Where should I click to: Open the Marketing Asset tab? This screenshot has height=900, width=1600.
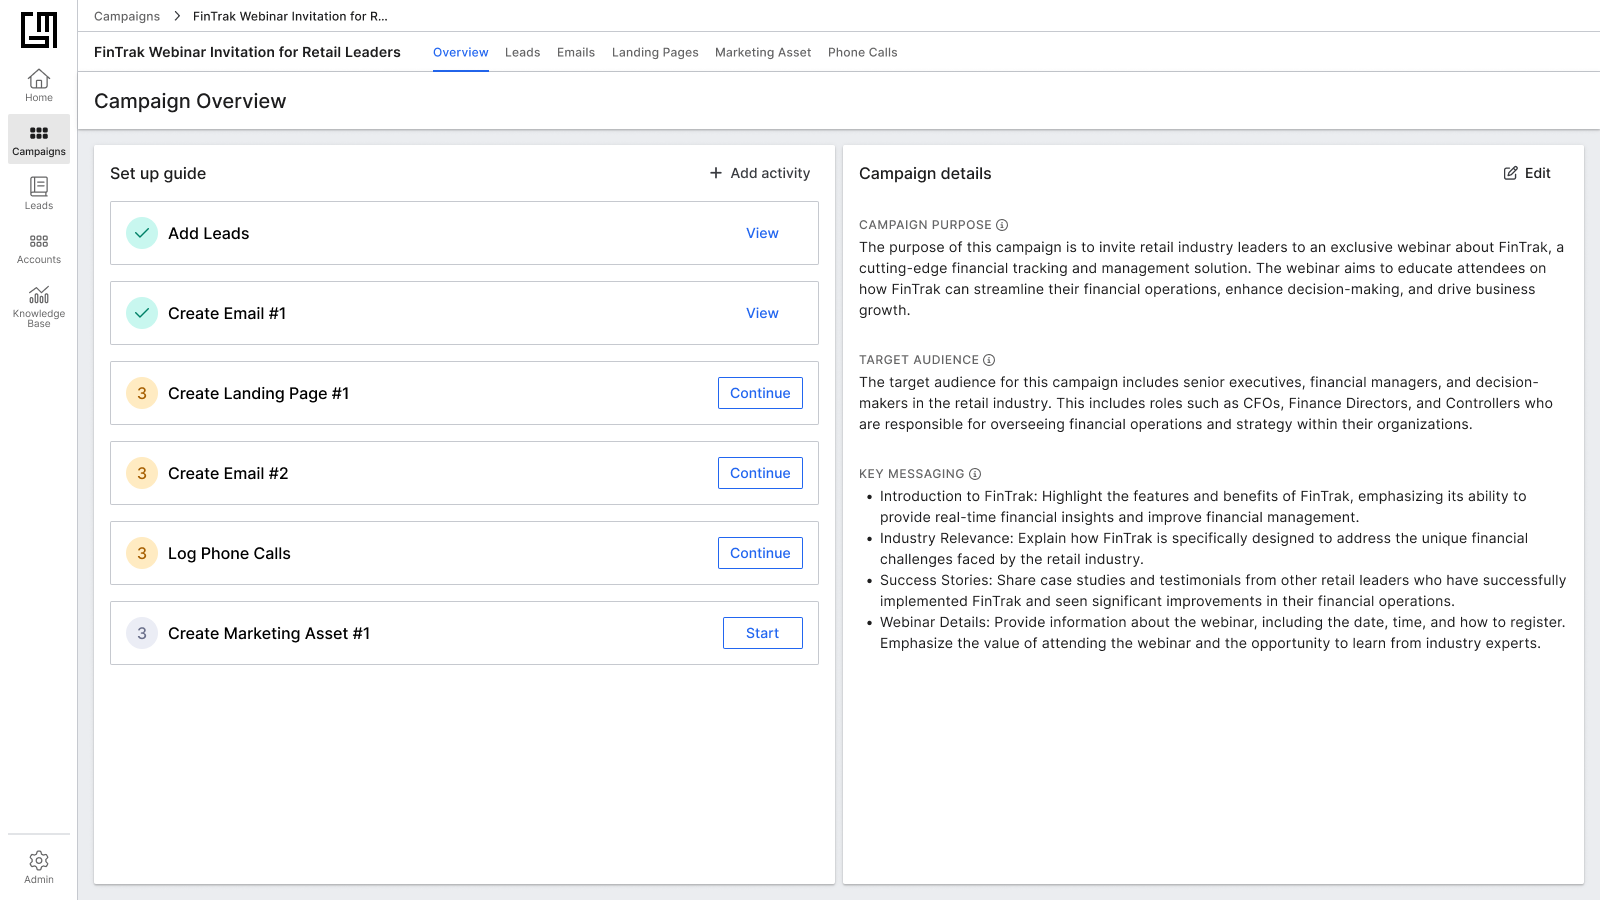(762, 52)
